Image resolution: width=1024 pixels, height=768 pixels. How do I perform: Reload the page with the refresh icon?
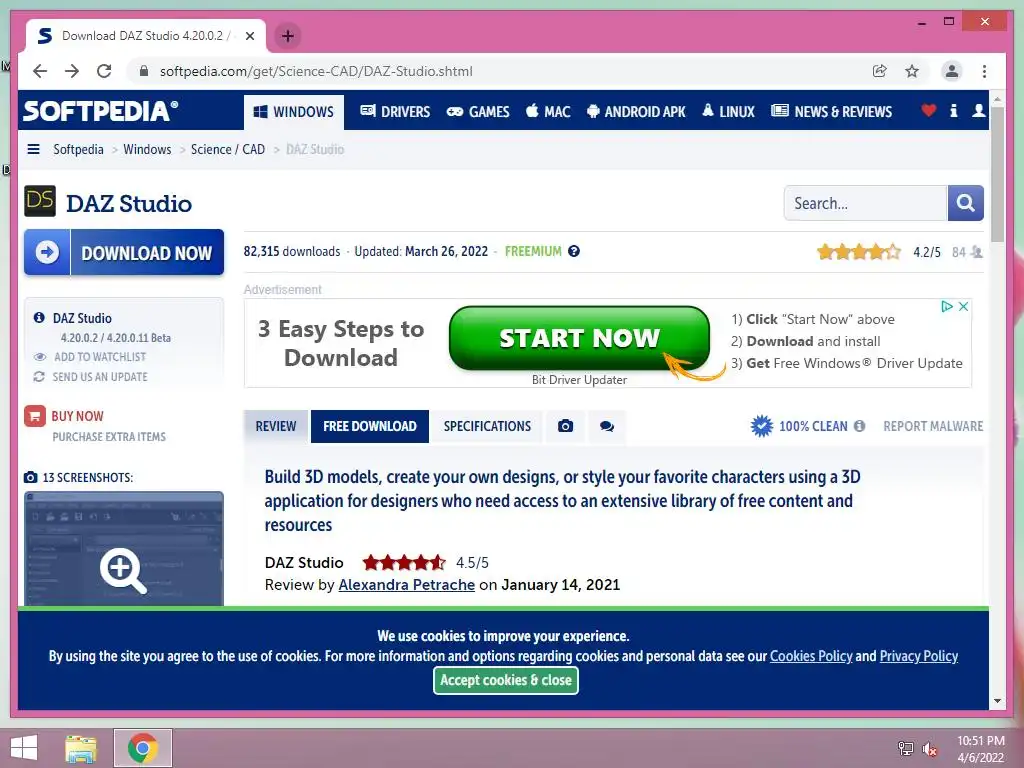click(x=104, y=71)
